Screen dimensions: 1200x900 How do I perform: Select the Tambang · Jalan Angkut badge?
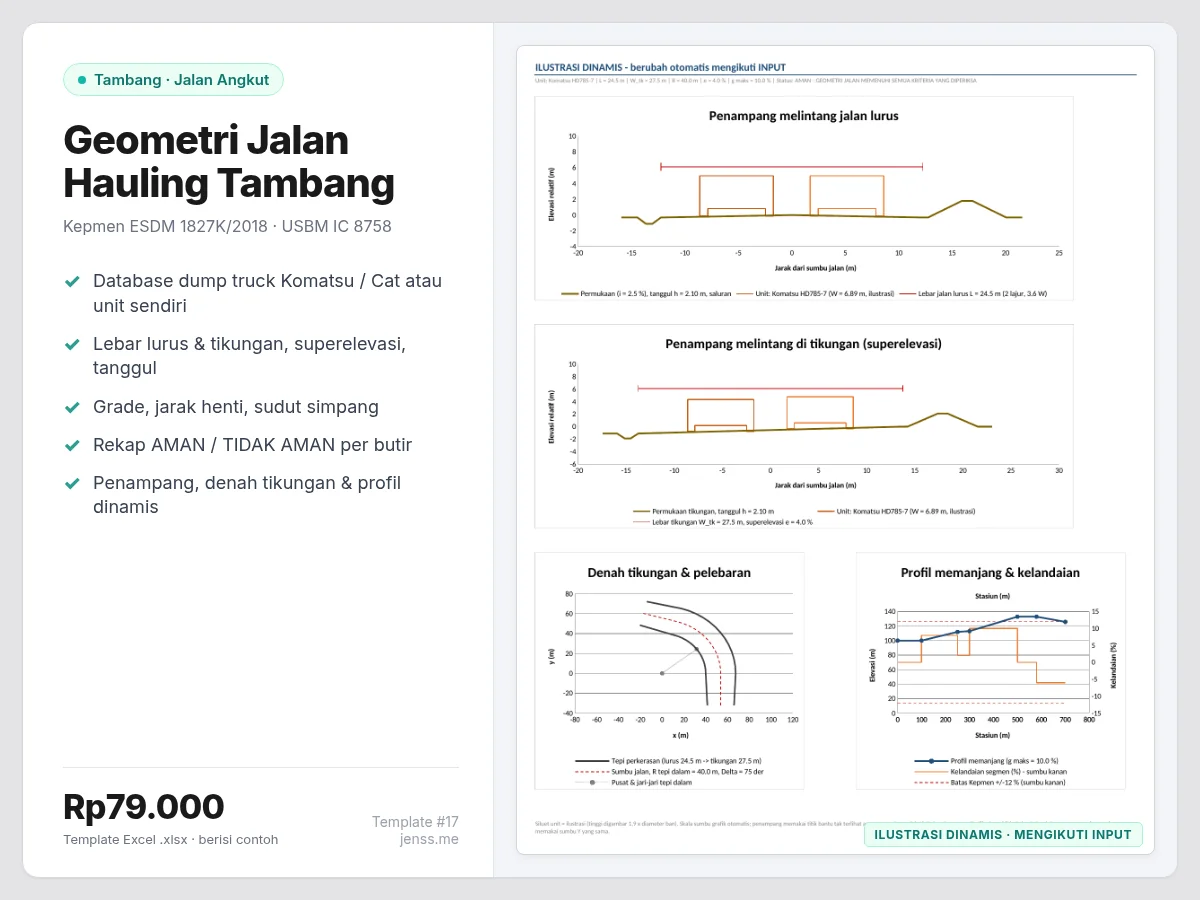(173, 80)
